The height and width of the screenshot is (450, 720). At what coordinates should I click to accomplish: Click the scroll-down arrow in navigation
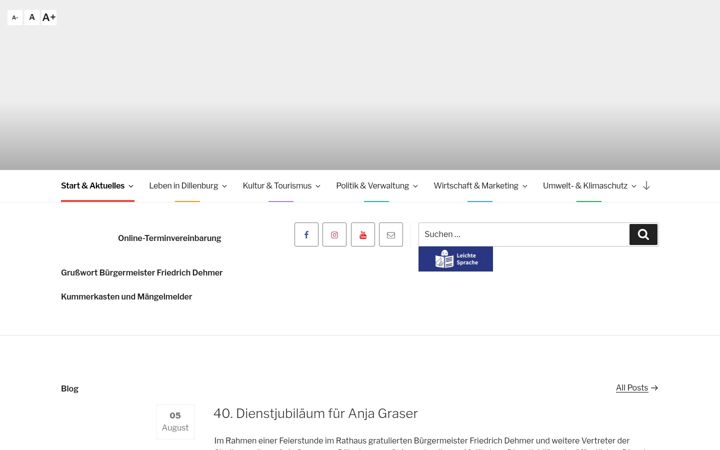click(x=647, y=186)
